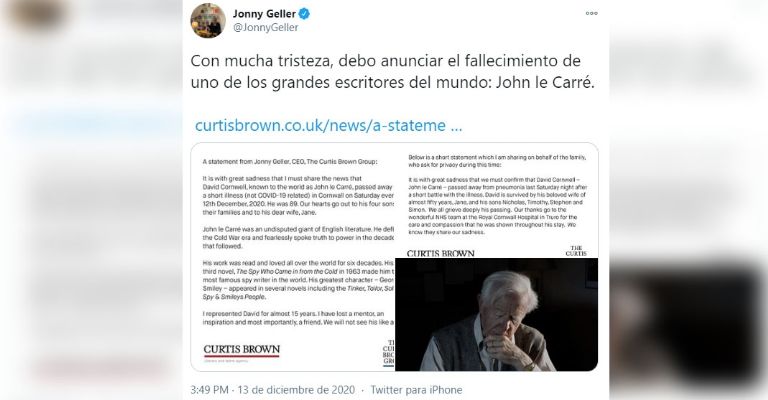768x400 pixels.
Task: Open the left Curtis Brown statement image
Action: coord(293,257)
